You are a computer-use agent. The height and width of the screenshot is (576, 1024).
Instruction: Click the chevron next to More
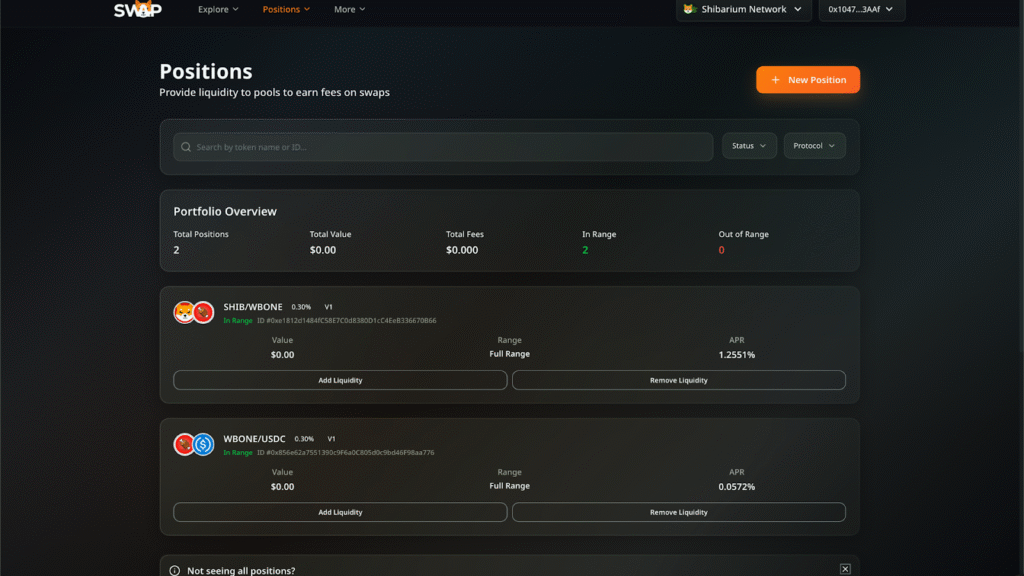pos(362,9)
